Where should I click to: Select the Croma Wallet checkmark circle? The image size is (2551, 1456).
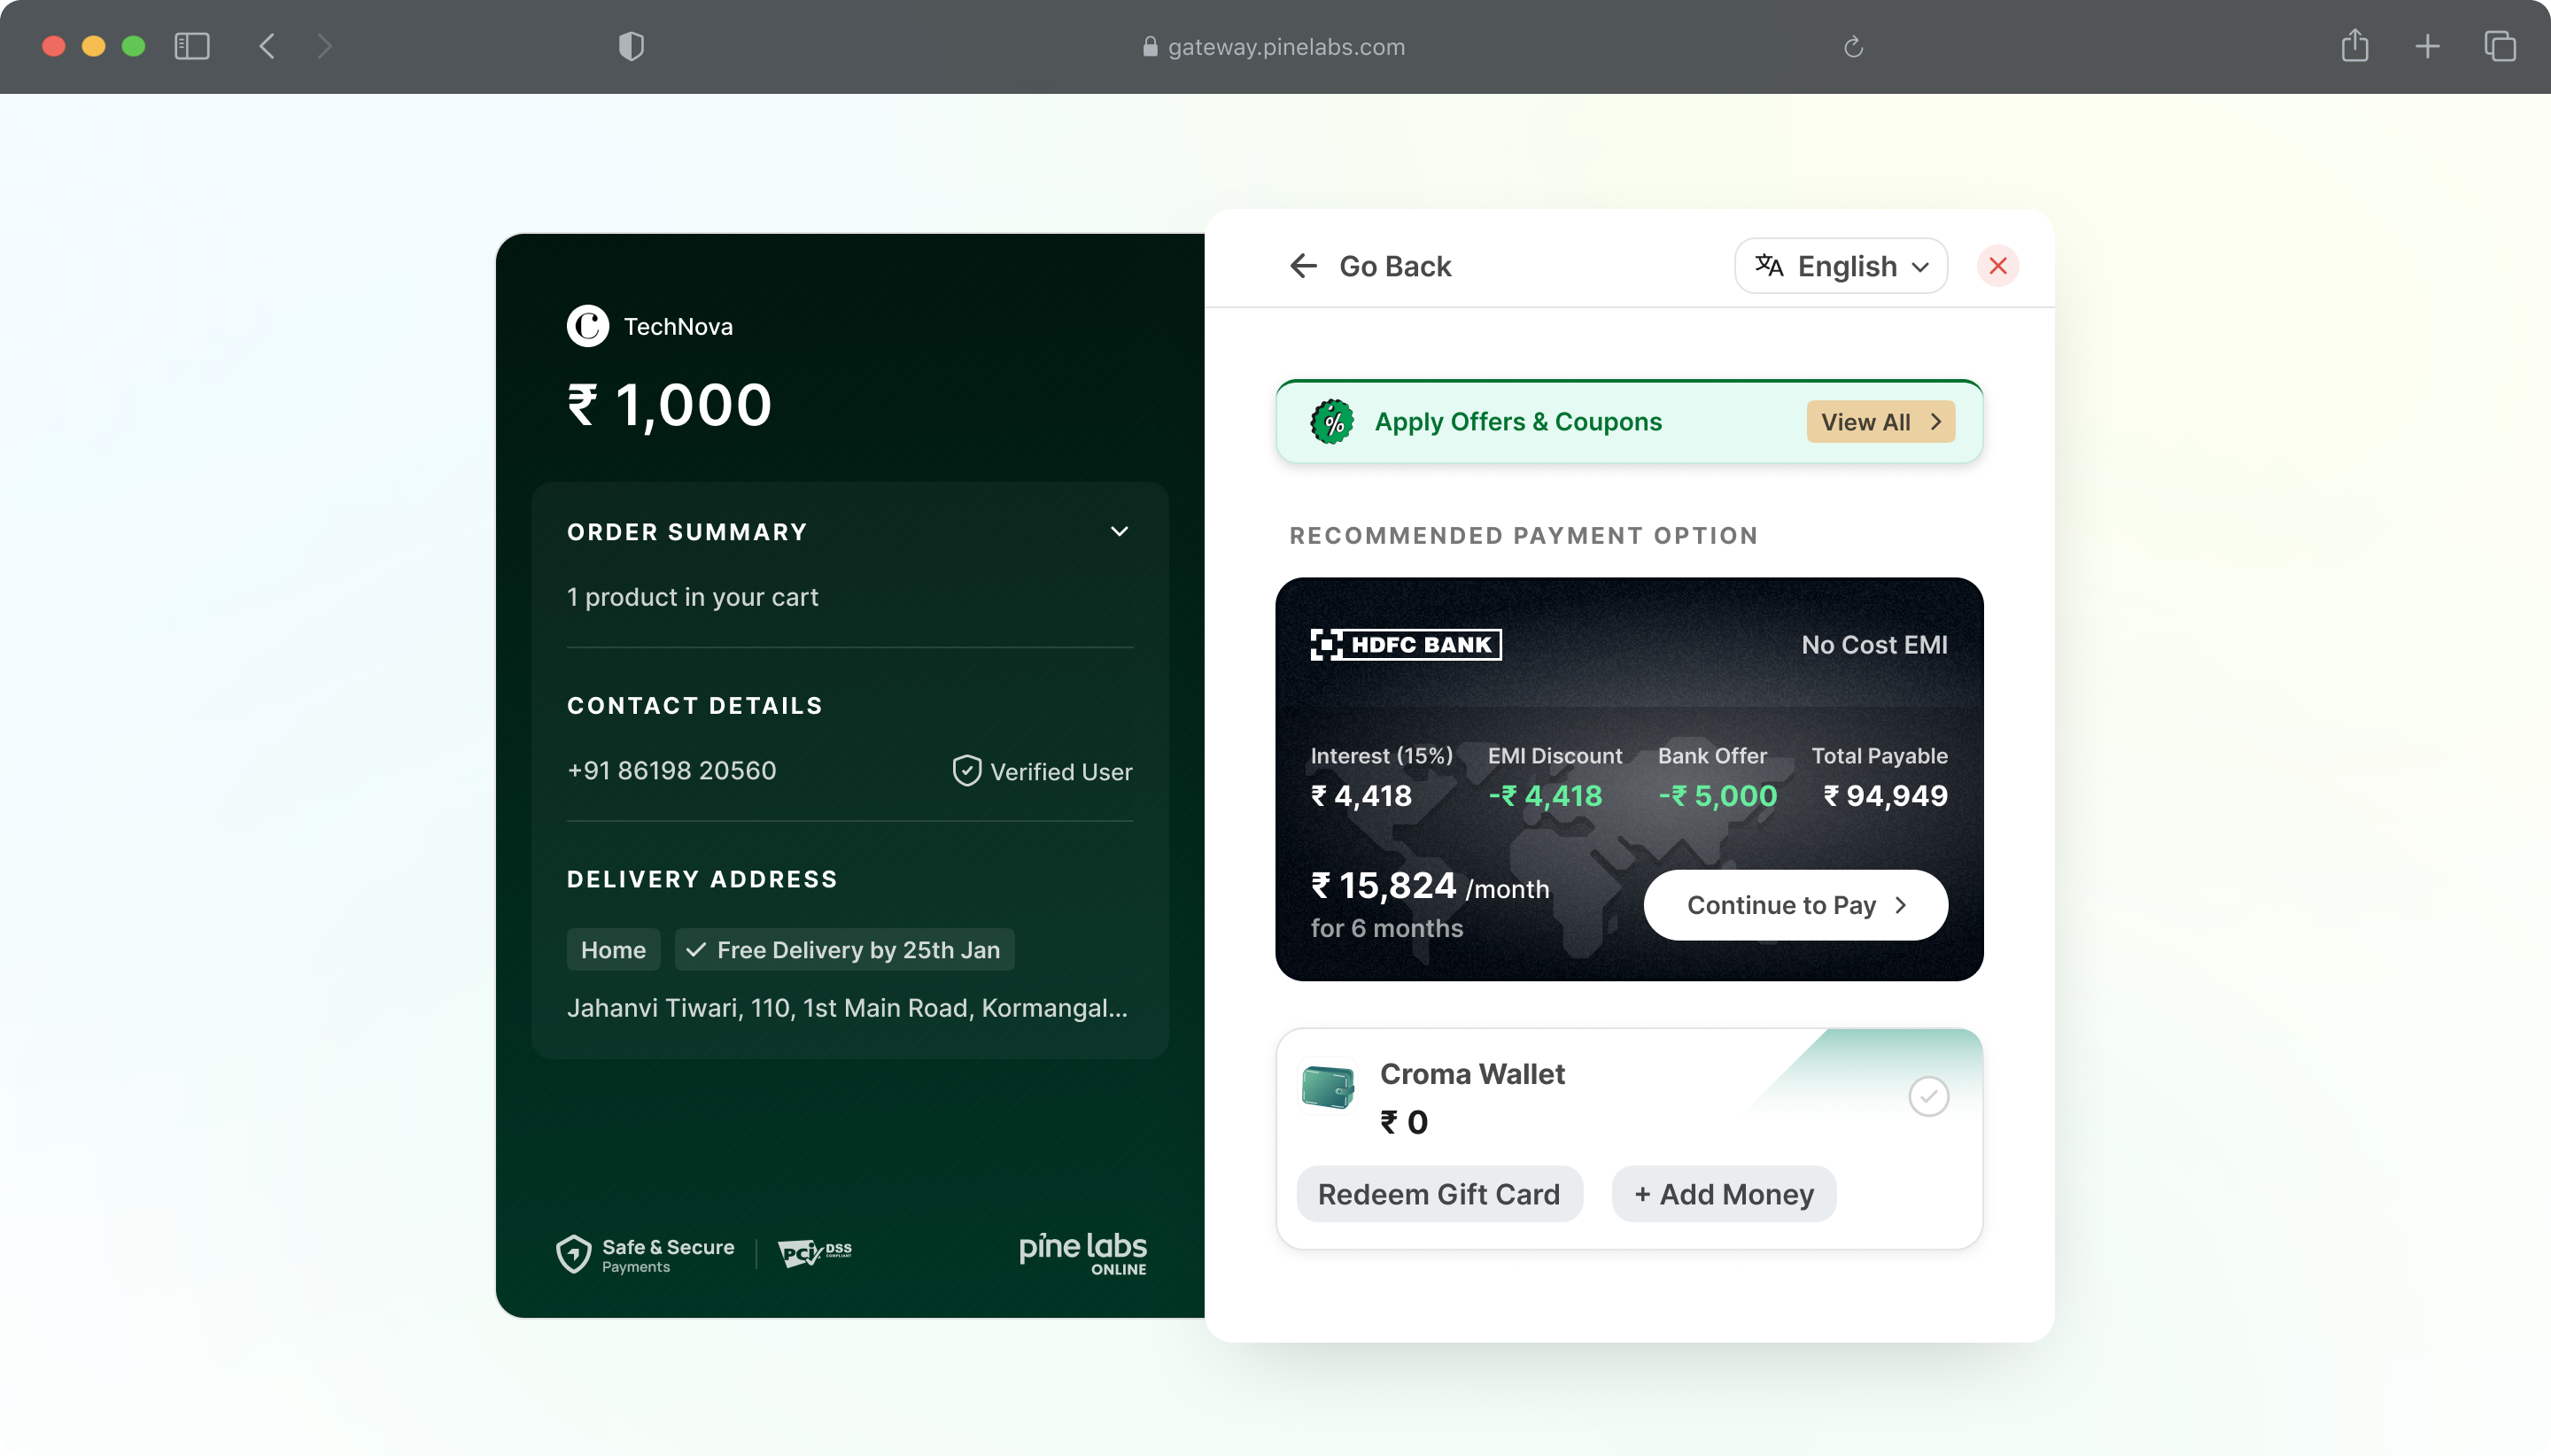pyautogui.click(x=1929, y=1097)
